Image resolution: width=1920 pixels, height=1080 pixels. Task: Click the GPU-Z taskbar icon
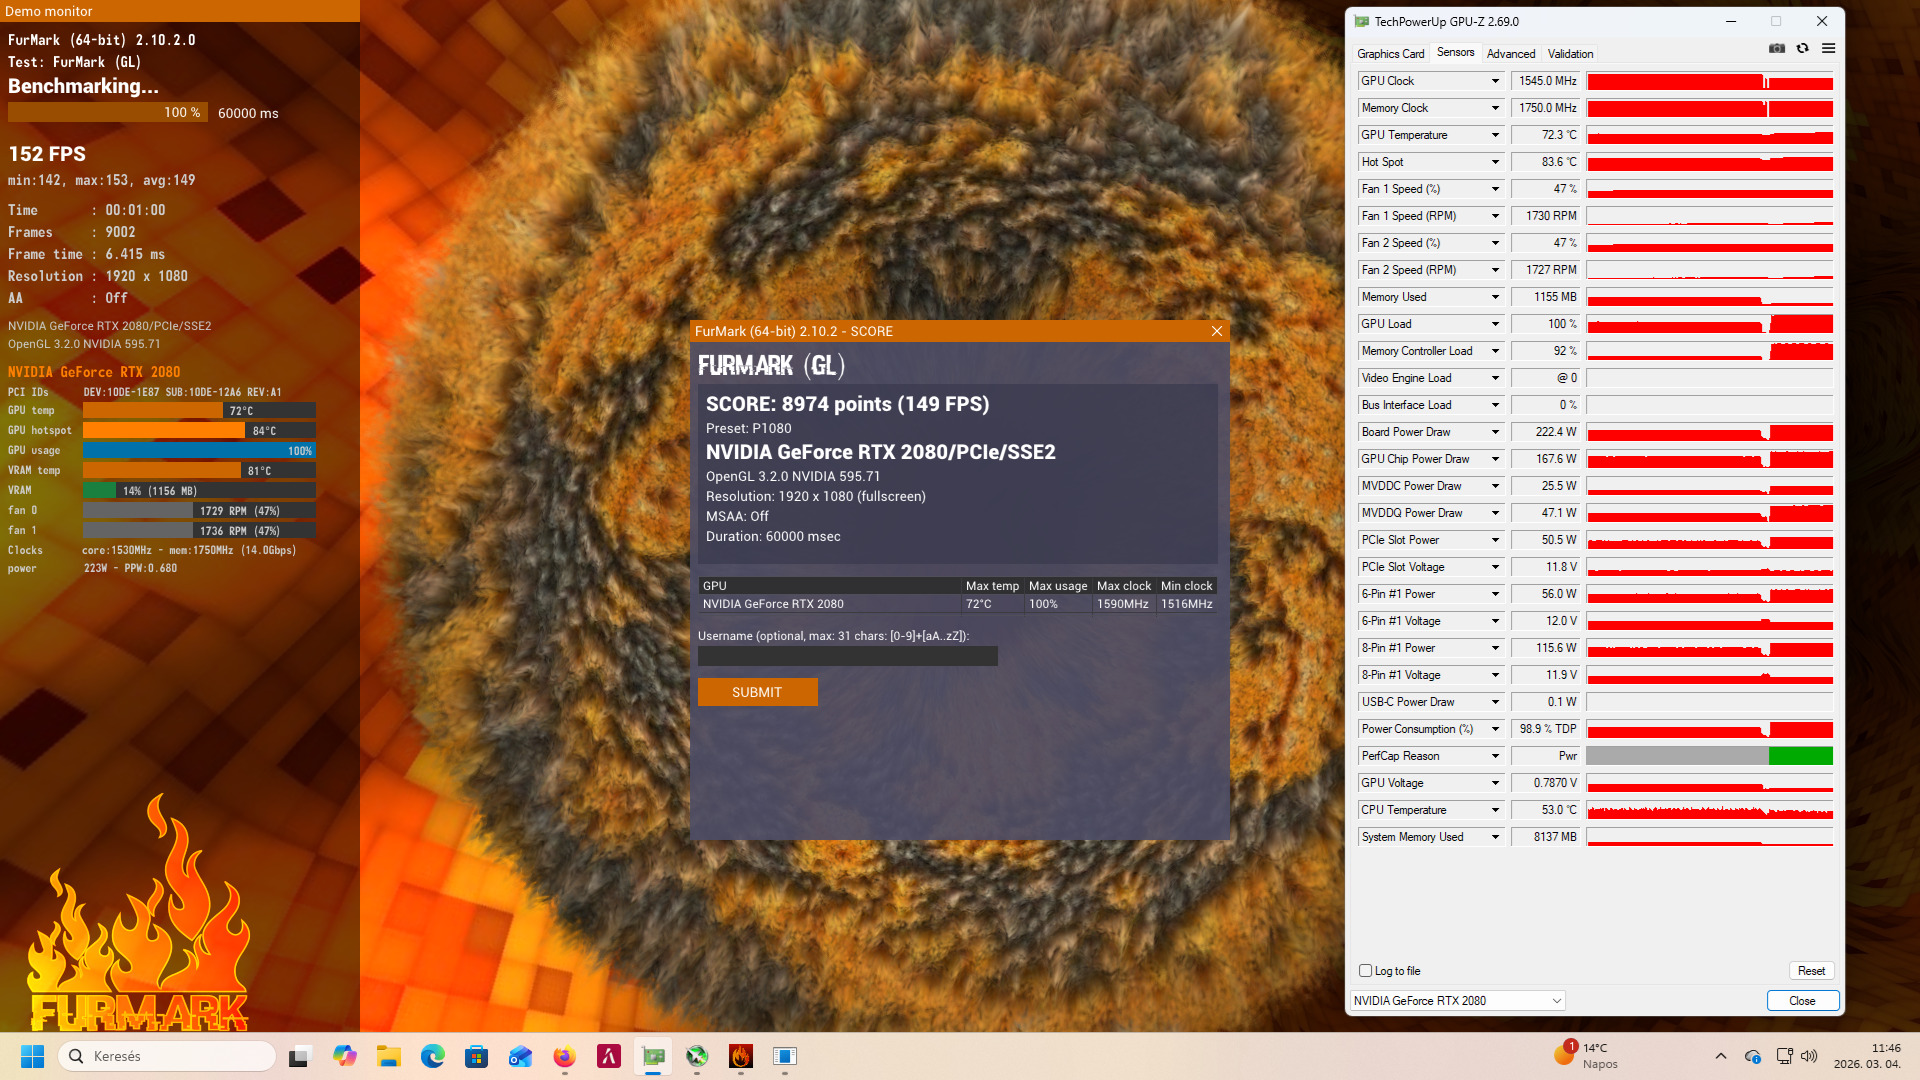[x=653, y=1056]
